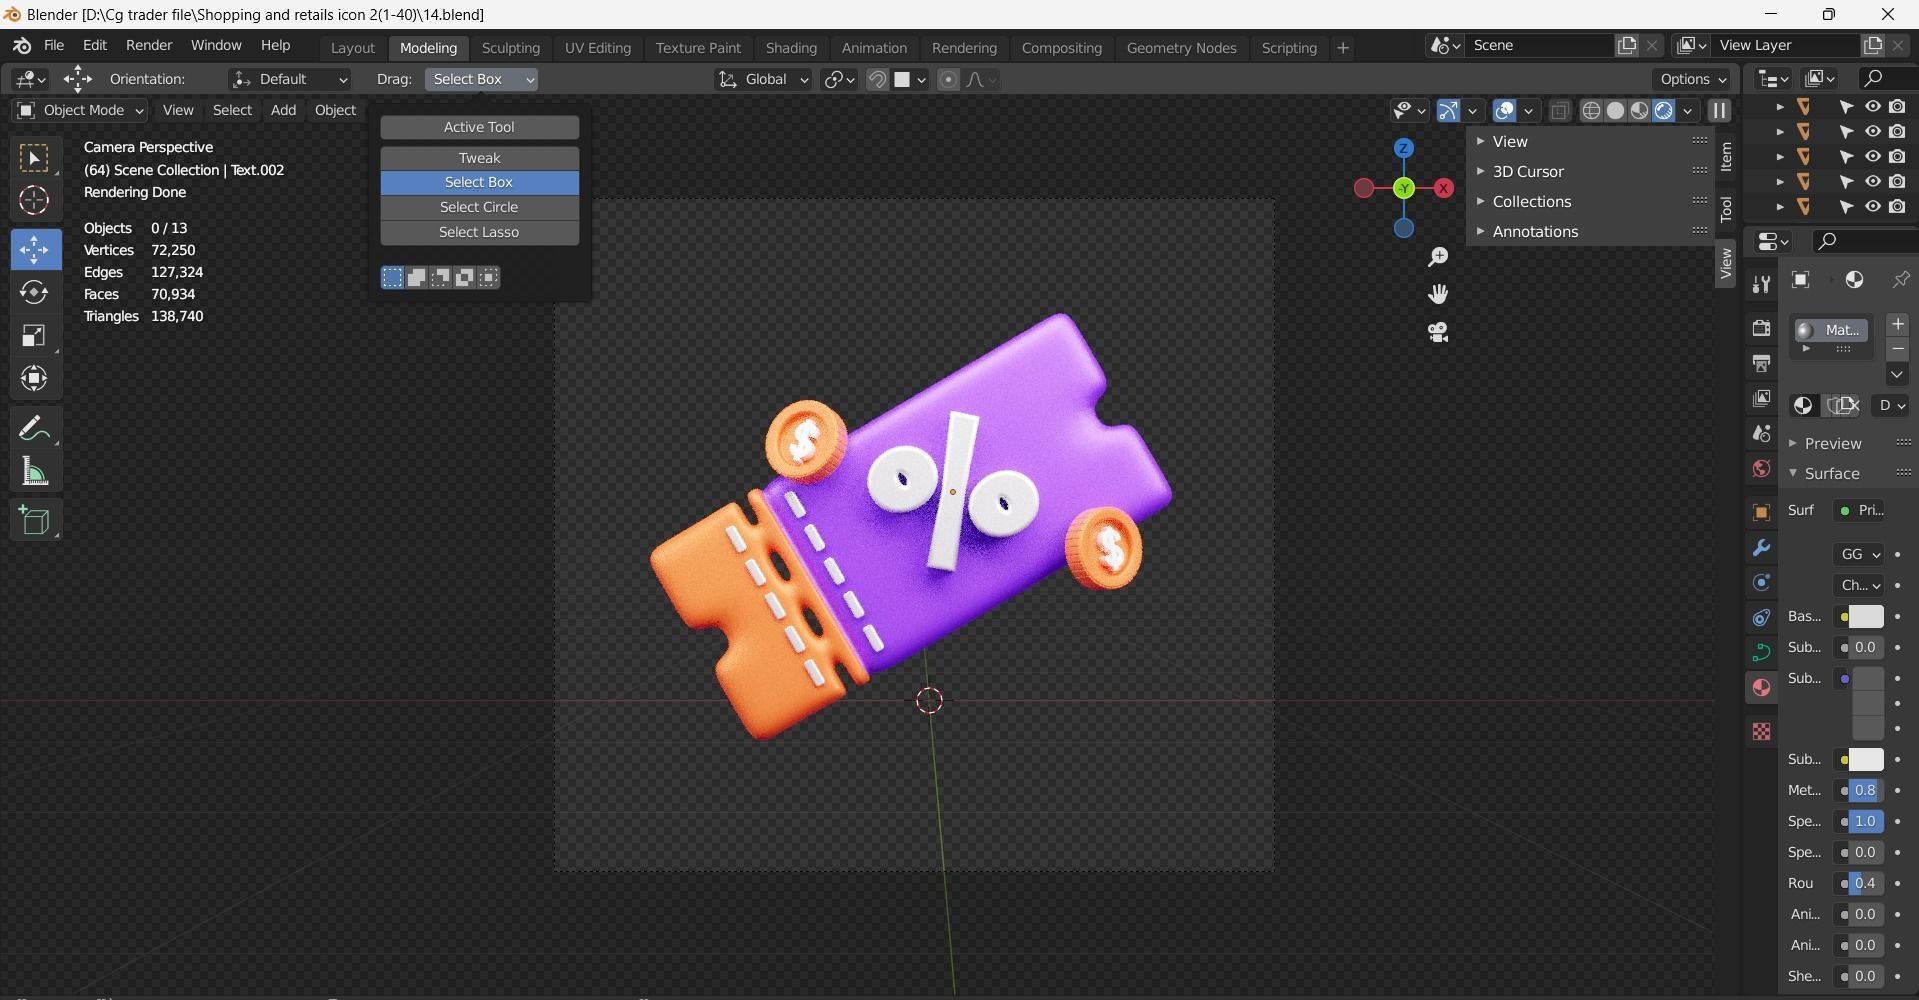Click the zoom viewport magnifier icon
The width and height of the screenshot is (1919, 1000).
[1438, 258]
